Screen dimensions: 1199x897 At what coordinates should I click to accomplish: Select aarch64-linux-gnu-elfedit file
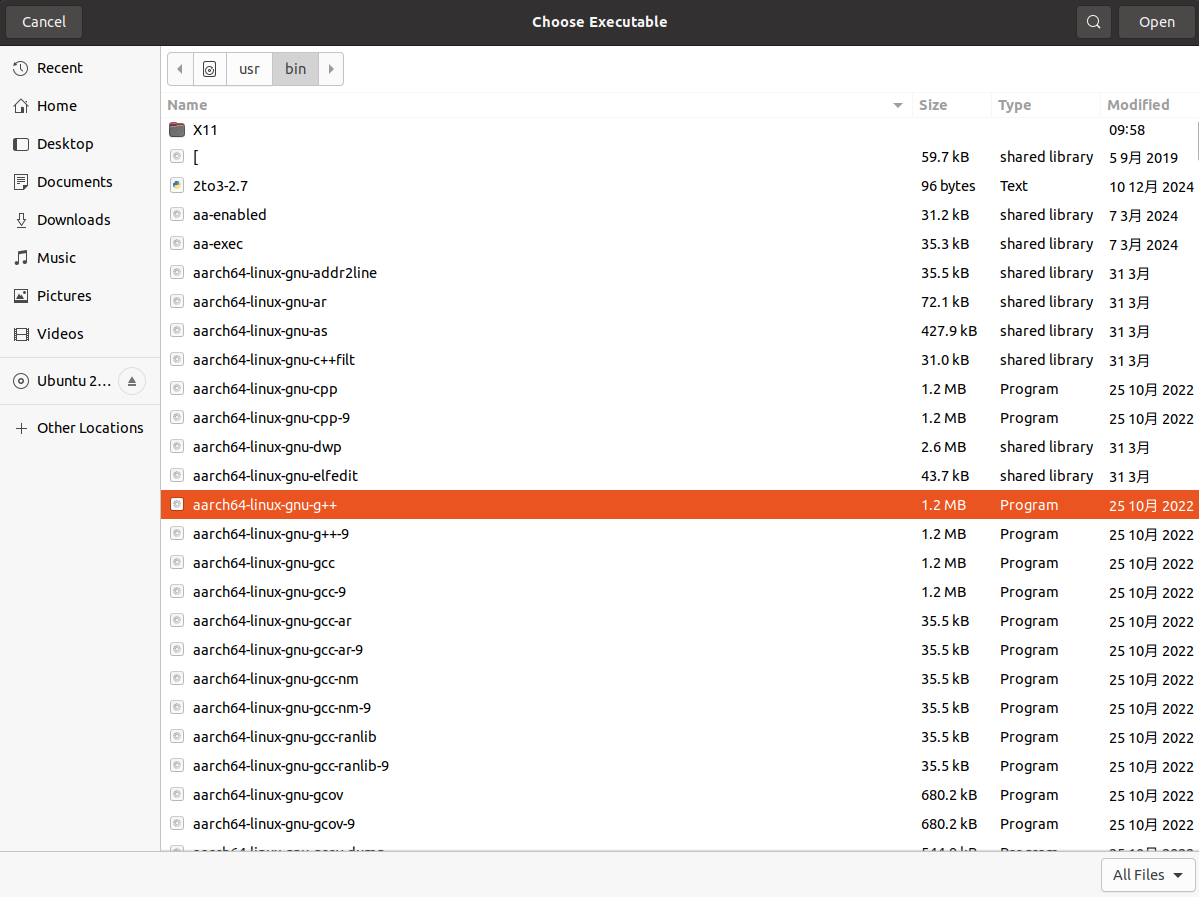[x=679, y=476]
